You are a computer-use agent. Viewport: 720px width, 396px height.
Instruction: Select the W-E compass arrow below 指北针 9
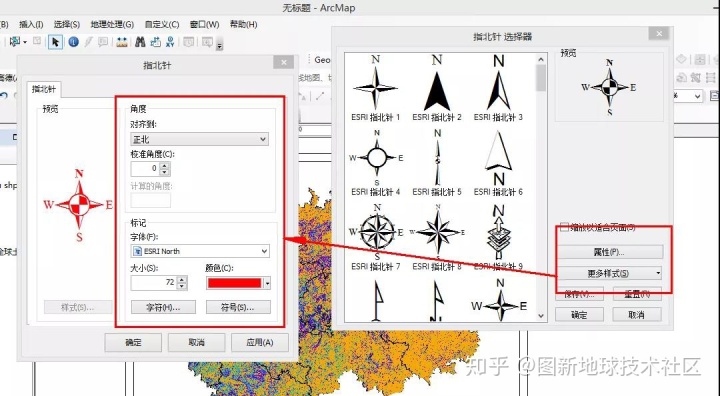(x=501, y=300)
